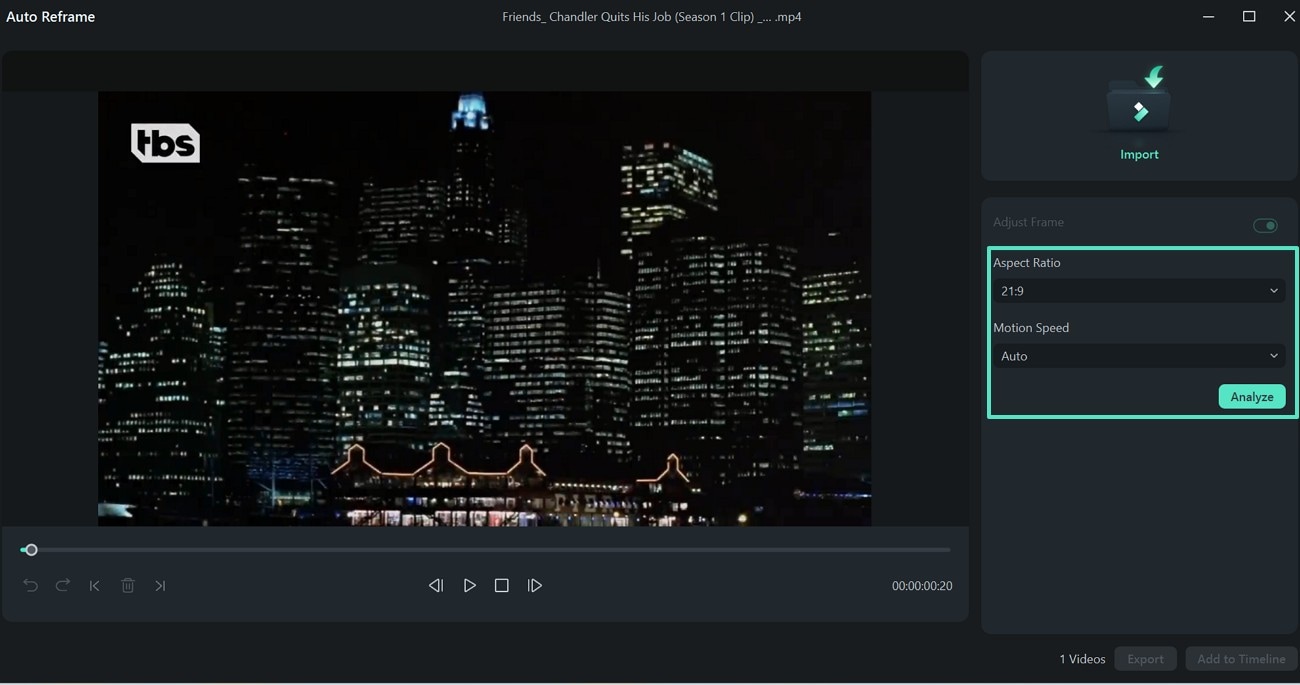Toggle the Adjust Frame switch off
Viewport: 1300px width, 685px height.
pos(1265,225)
